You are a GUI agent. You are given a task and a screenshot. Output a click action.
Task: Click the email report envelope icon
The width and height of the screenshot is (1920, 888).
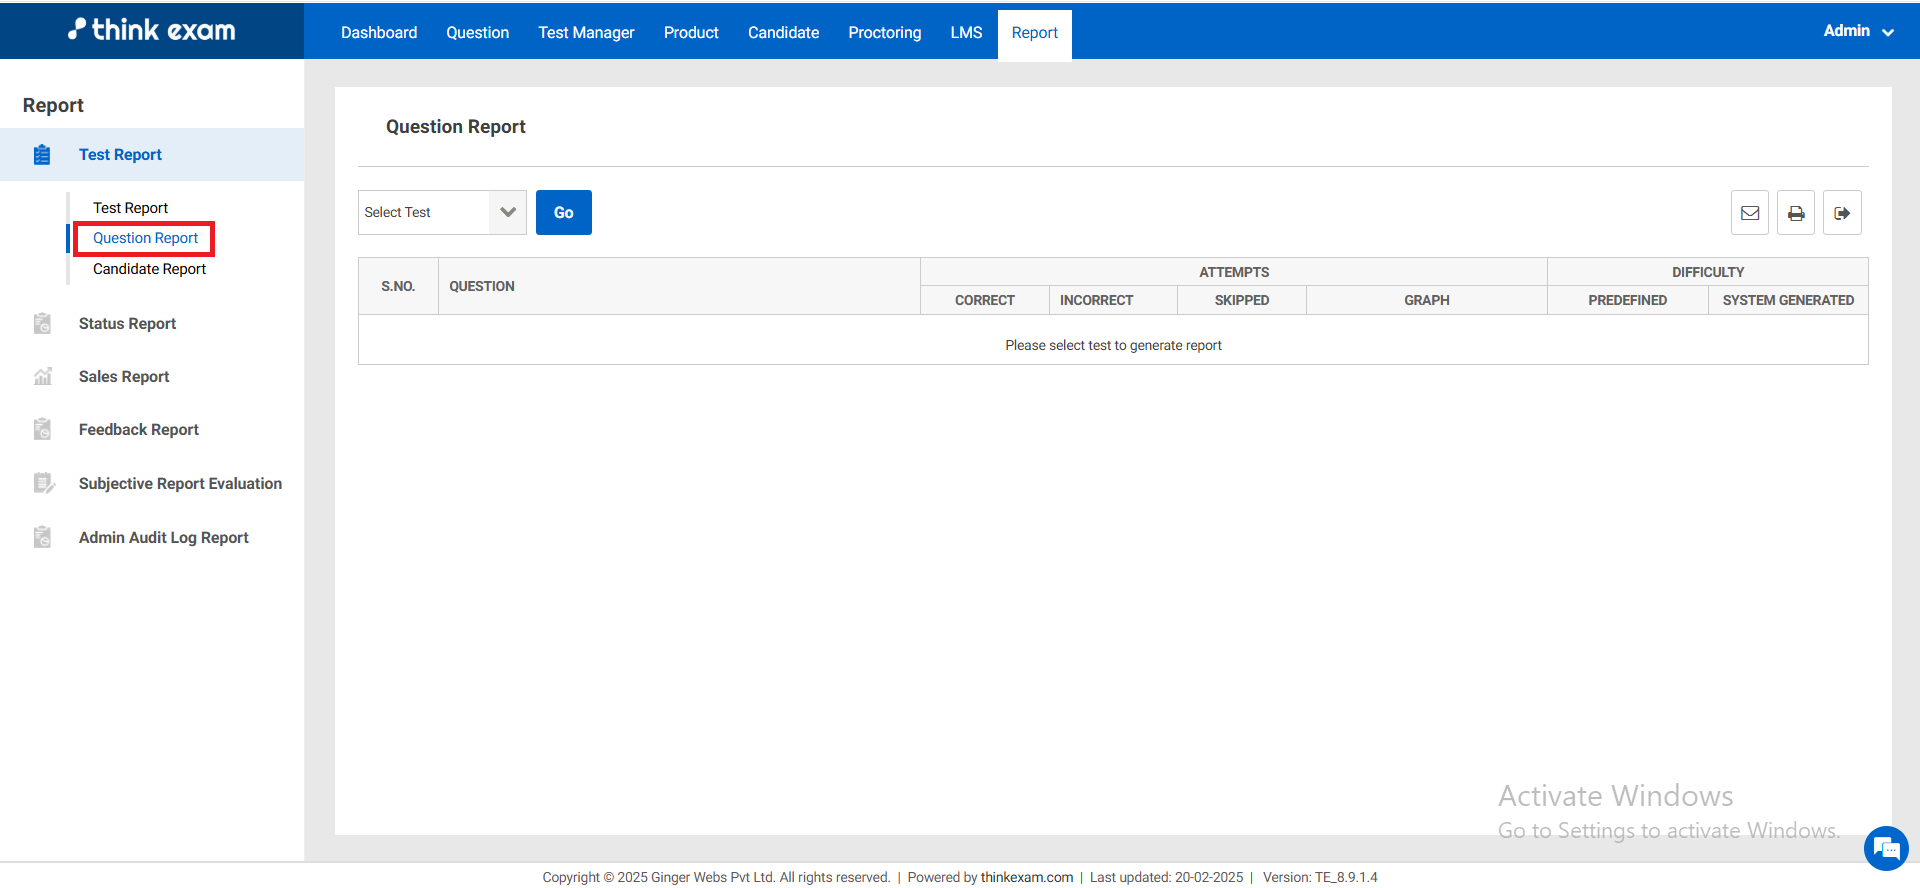coord(1749,213)
